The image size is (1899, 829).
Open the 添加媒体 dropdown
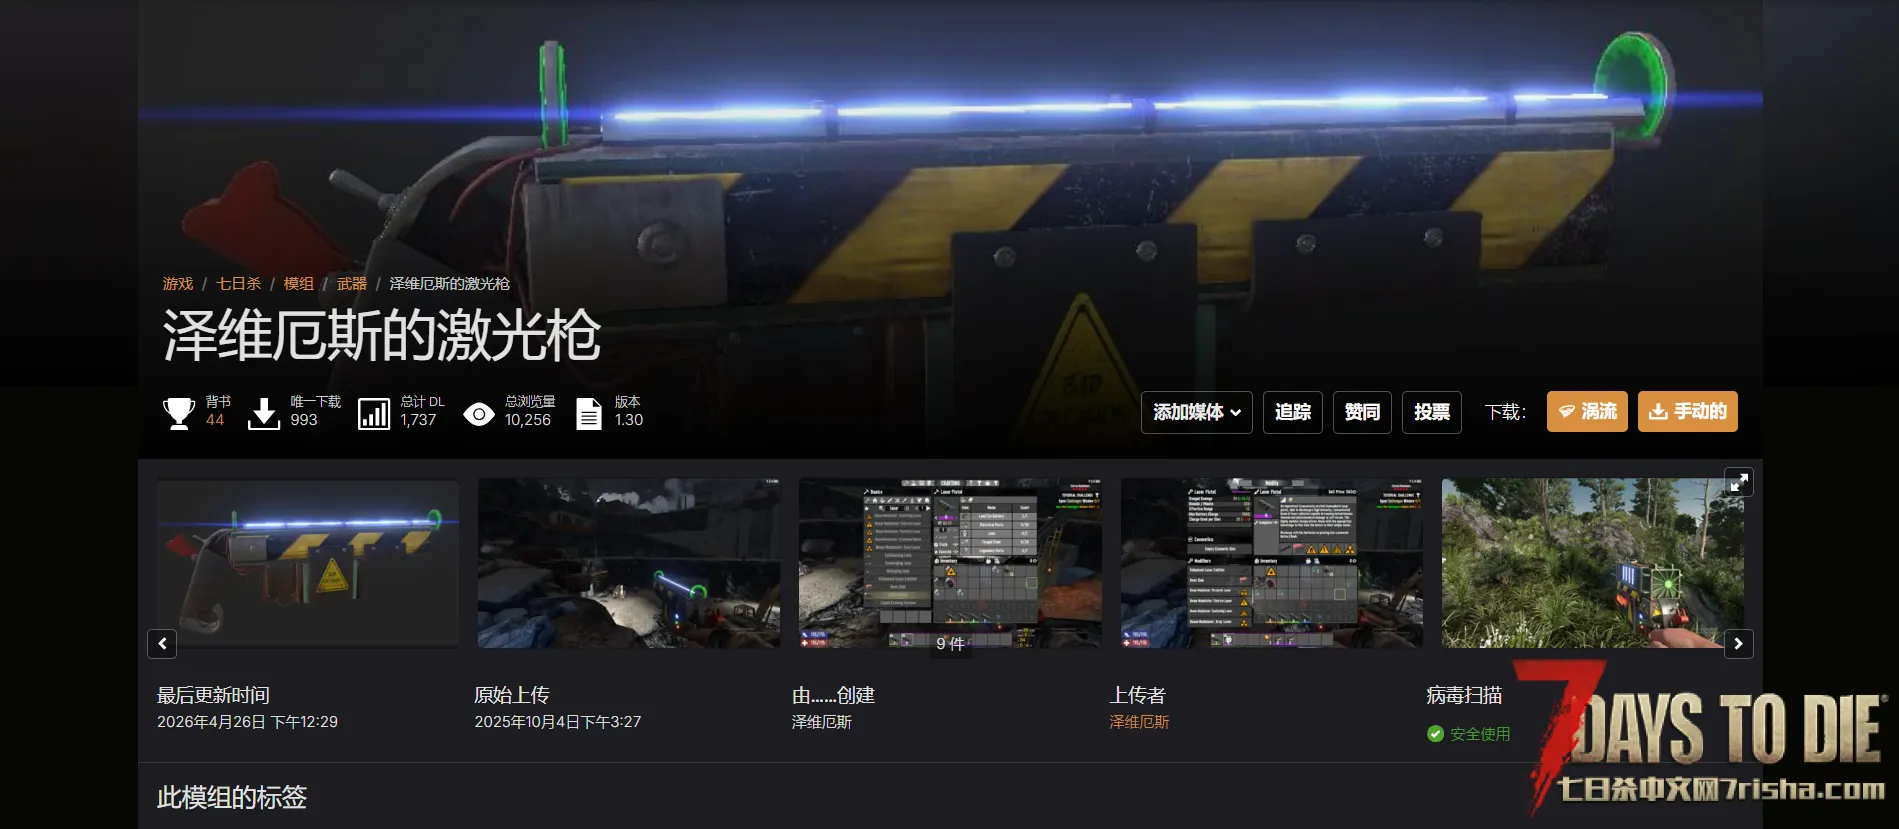(x=1196, y=412)
